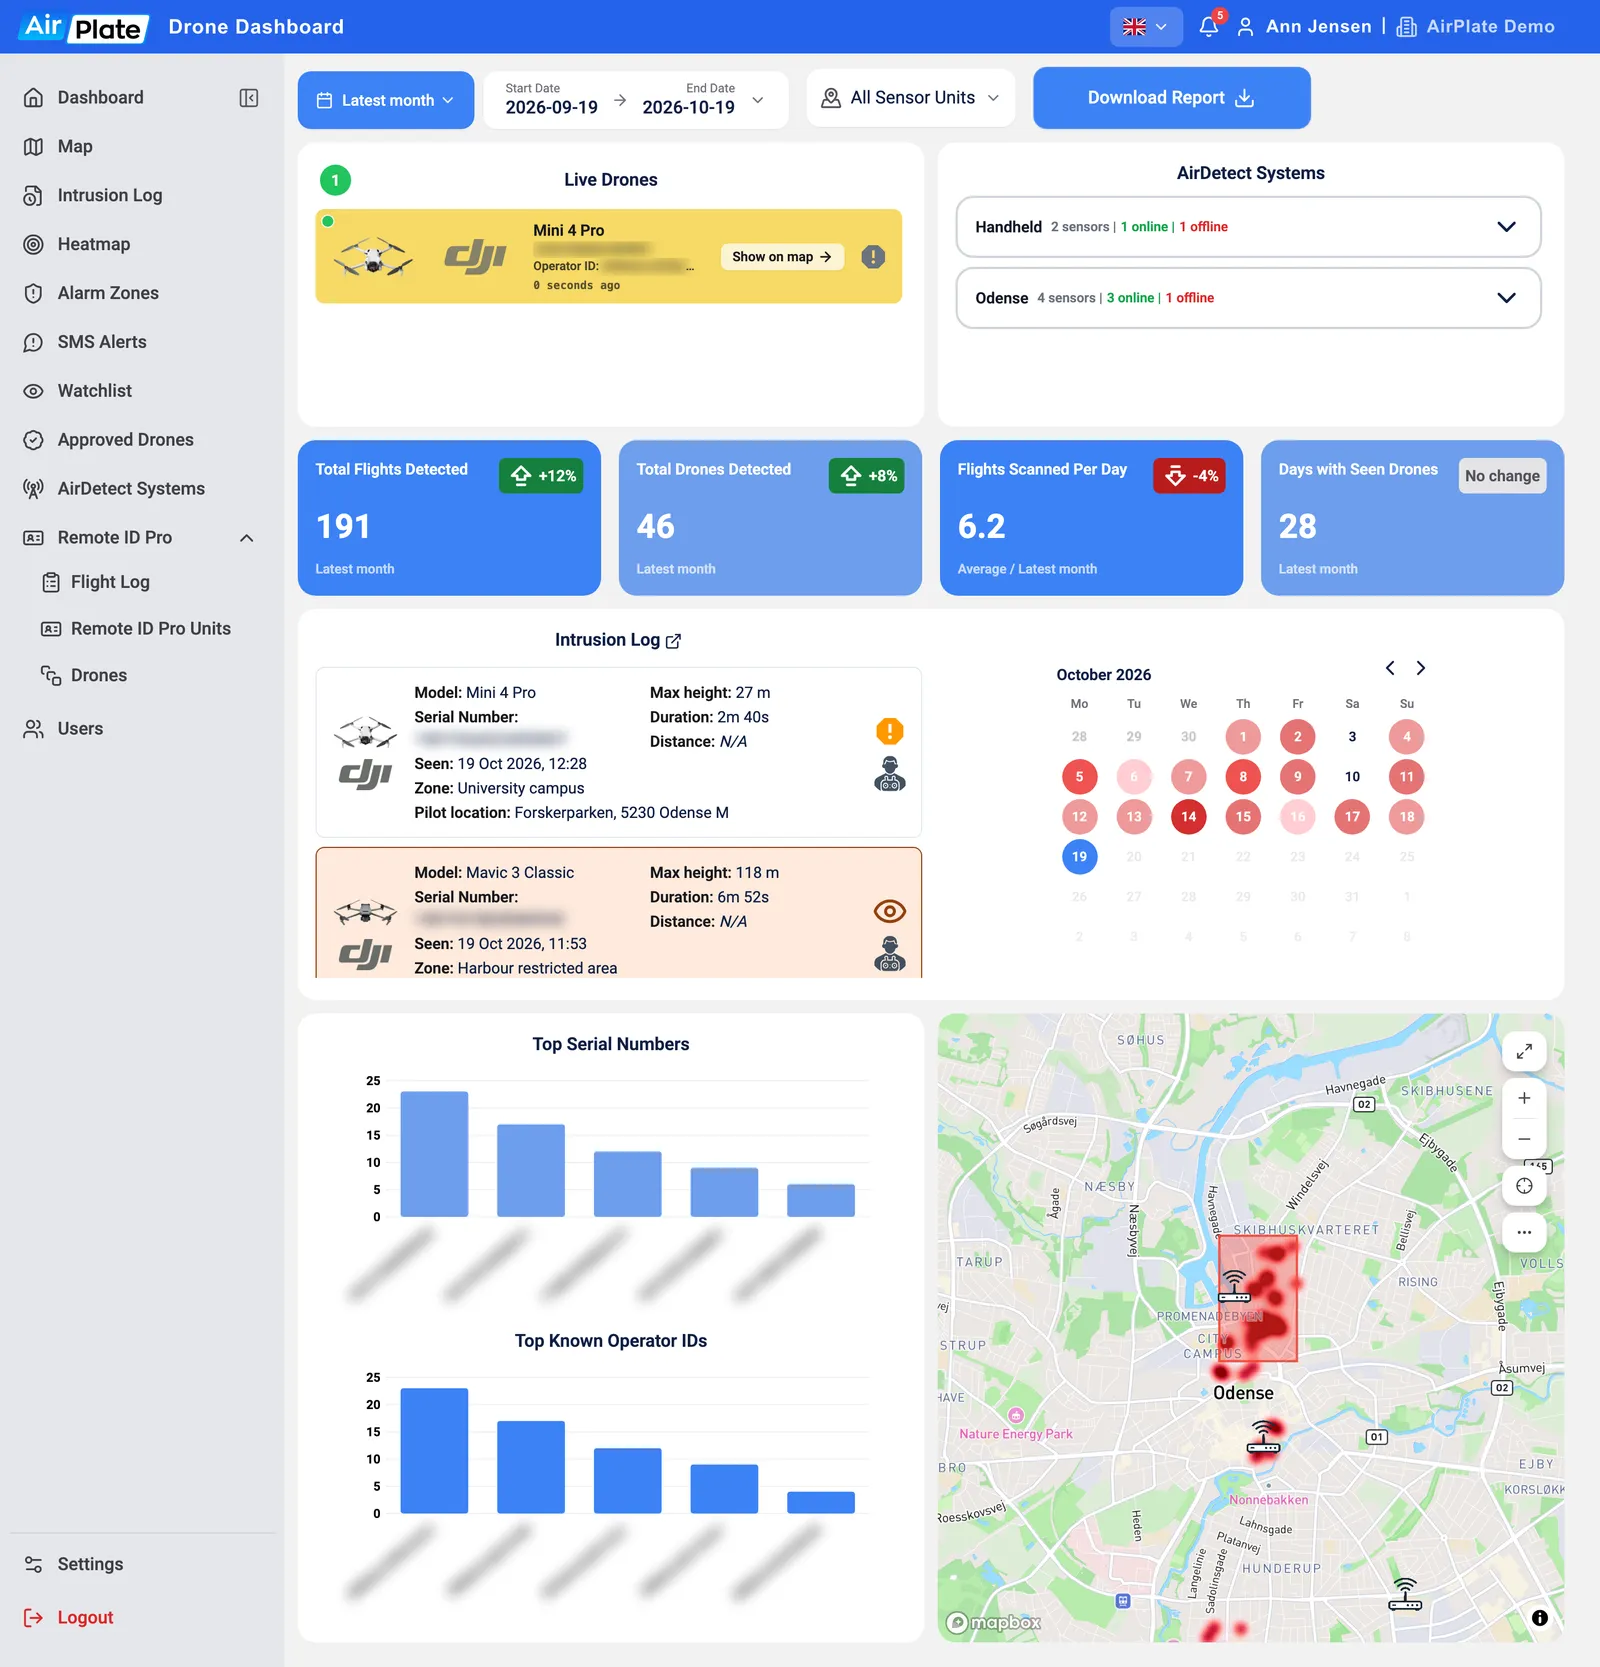This screenshot has height=1667, width=1600.
Task: Collapse the Remote ID Pro menu
Action: (246, 538)
